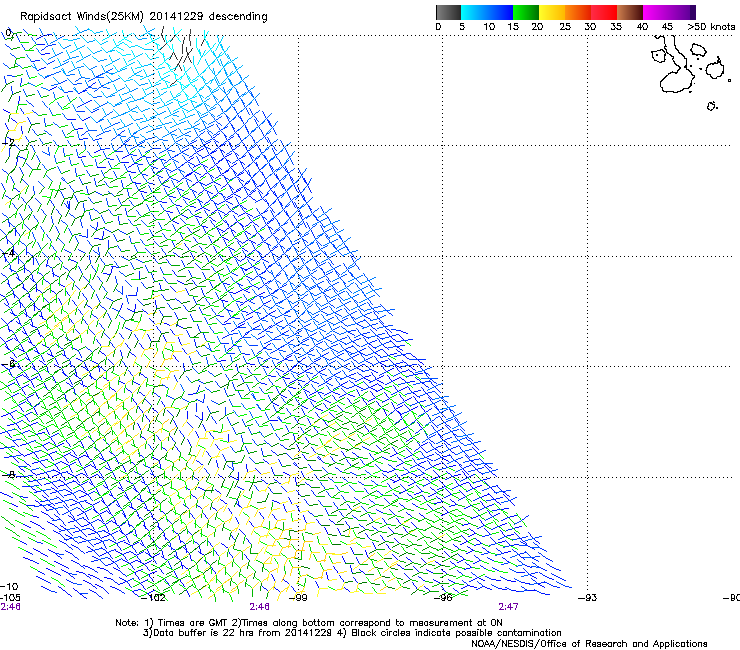The height and width of the screenshot is (650, 740).
Task: Click the '-96' longitude axis label
Action: pos(443,598)
